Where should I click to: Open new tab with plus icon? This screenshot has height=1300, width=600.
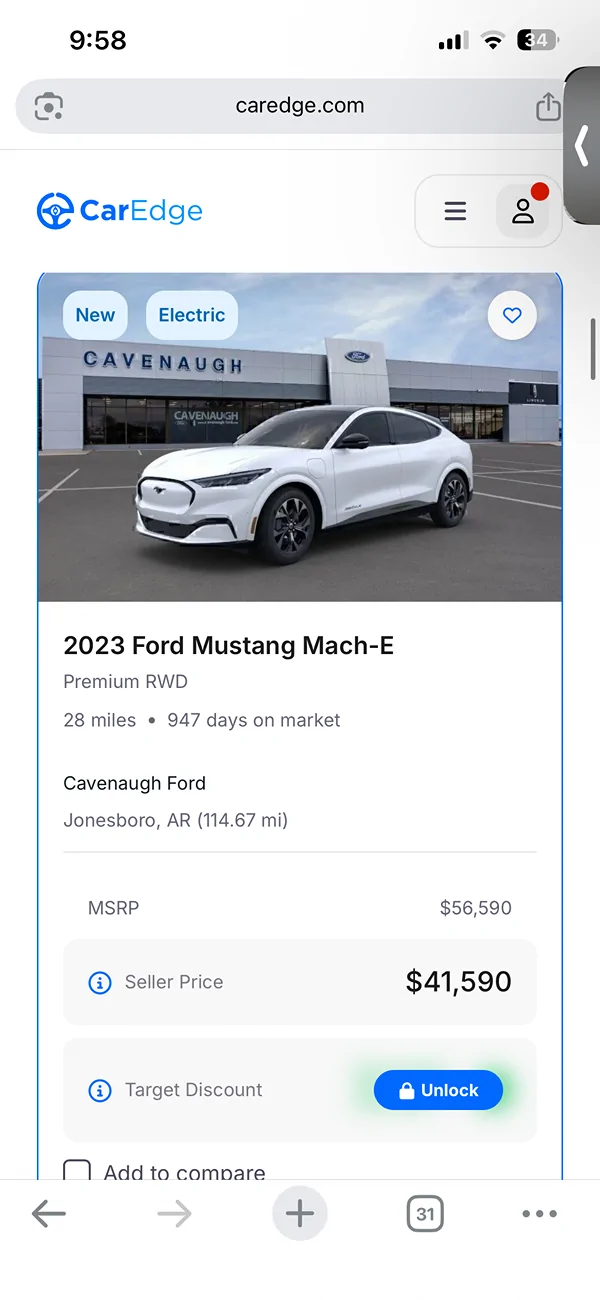click(299, 1214)
